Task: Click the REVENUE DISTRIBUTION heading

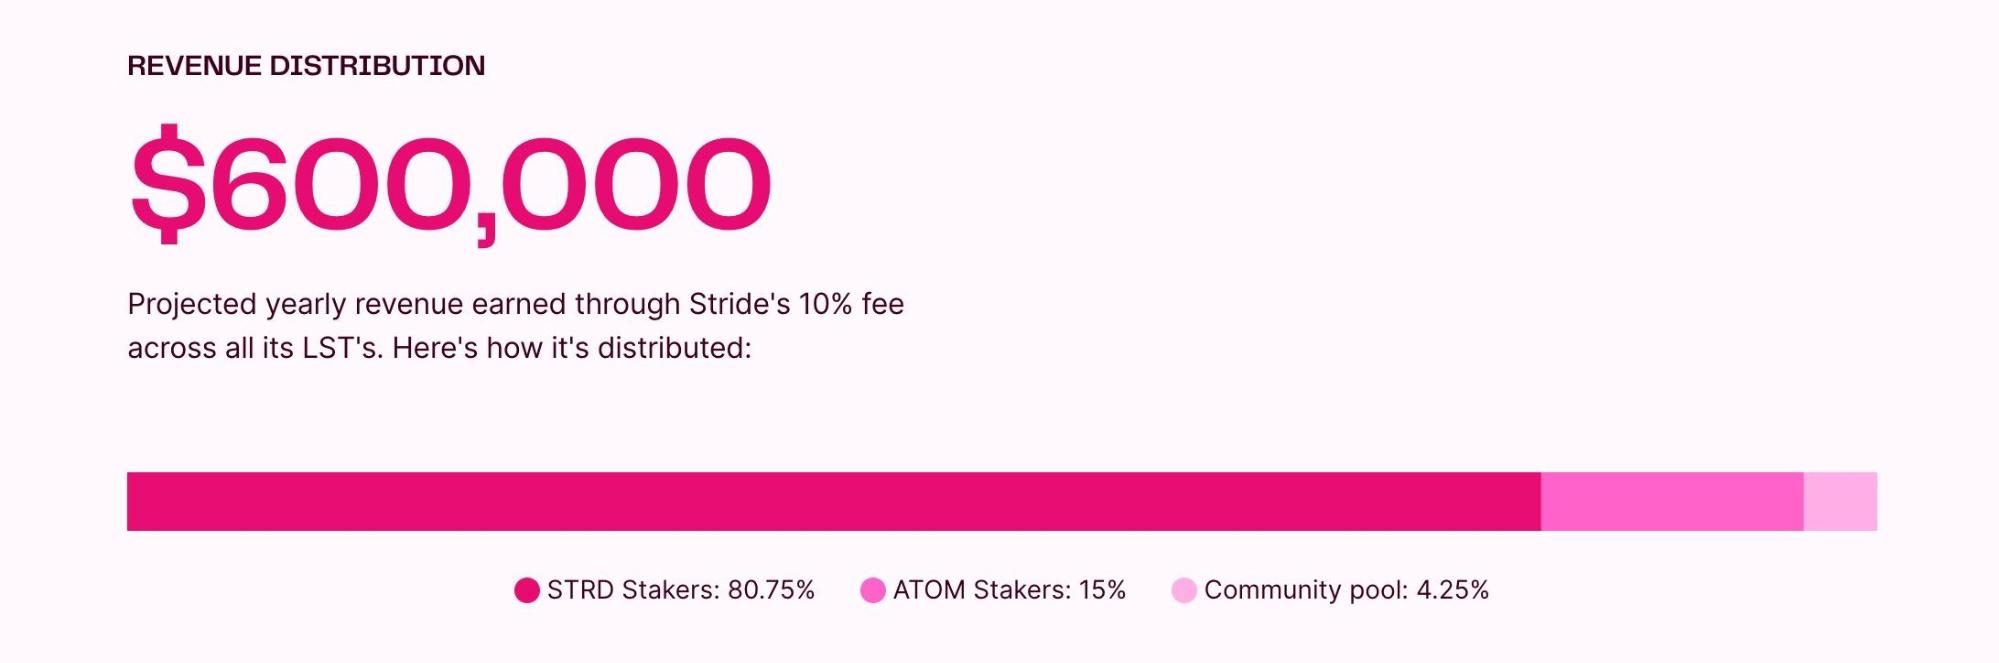Action: coord(306,66)
